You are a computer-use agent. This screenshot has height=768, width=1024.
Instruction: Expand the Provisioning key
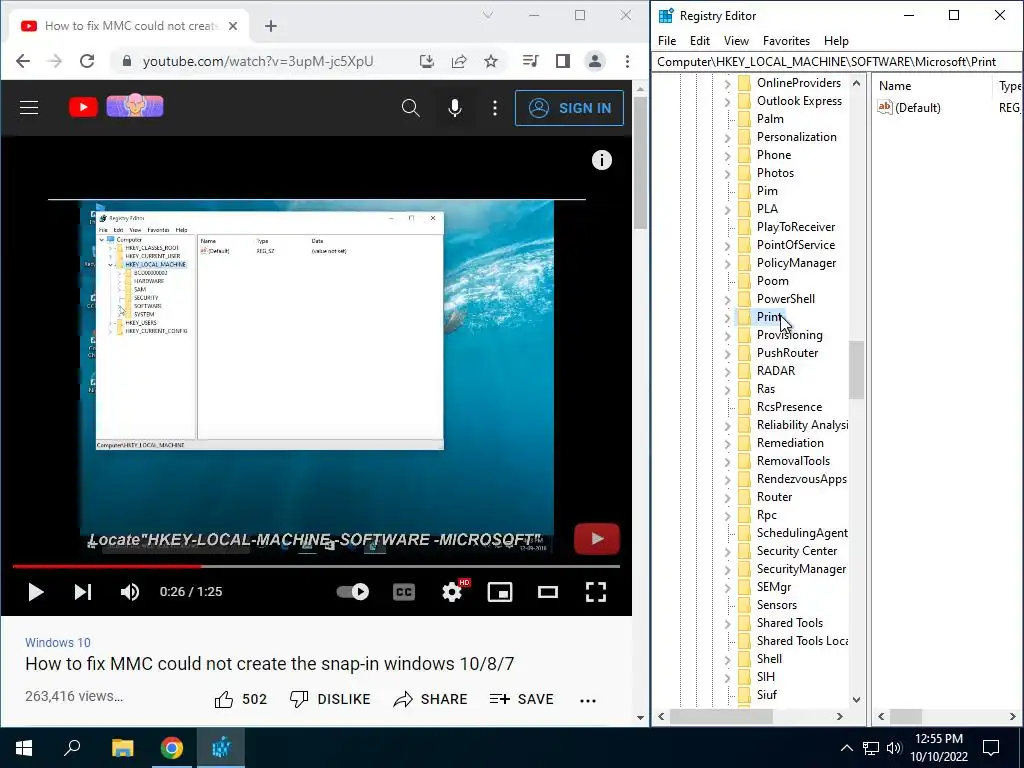[728, 336]
